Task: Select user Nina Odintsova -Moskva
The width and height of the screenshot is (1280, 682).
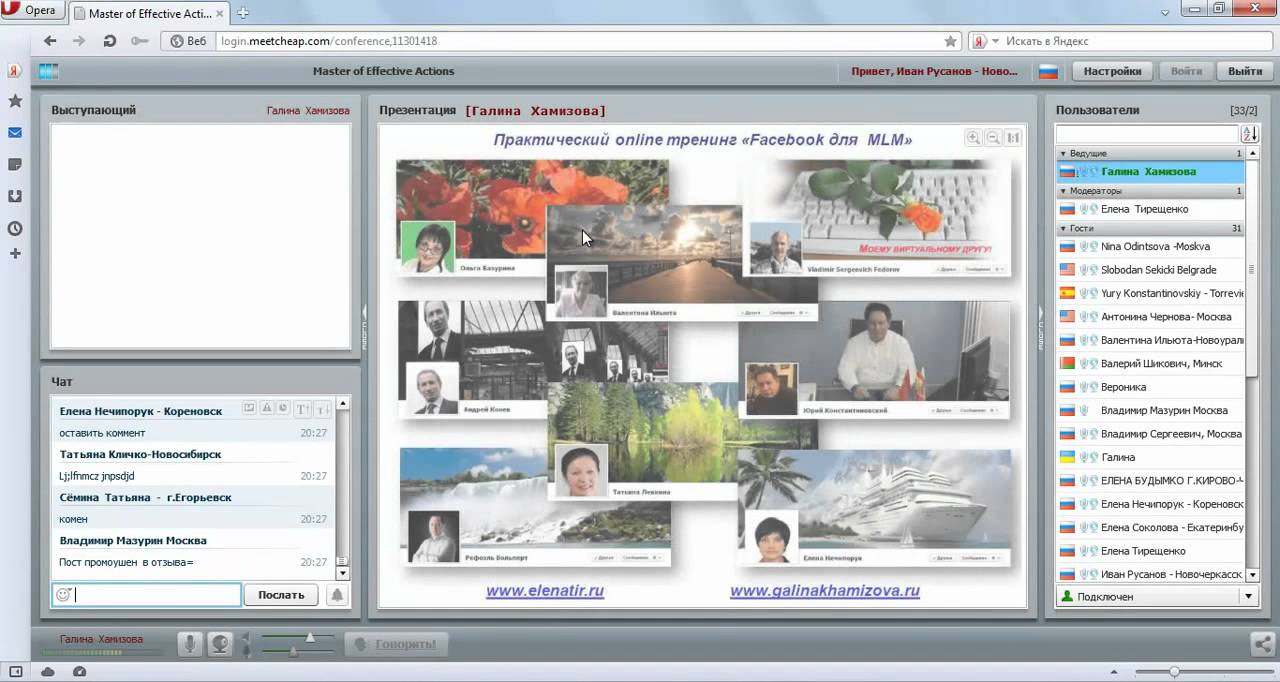Action: click(1150, 246)
